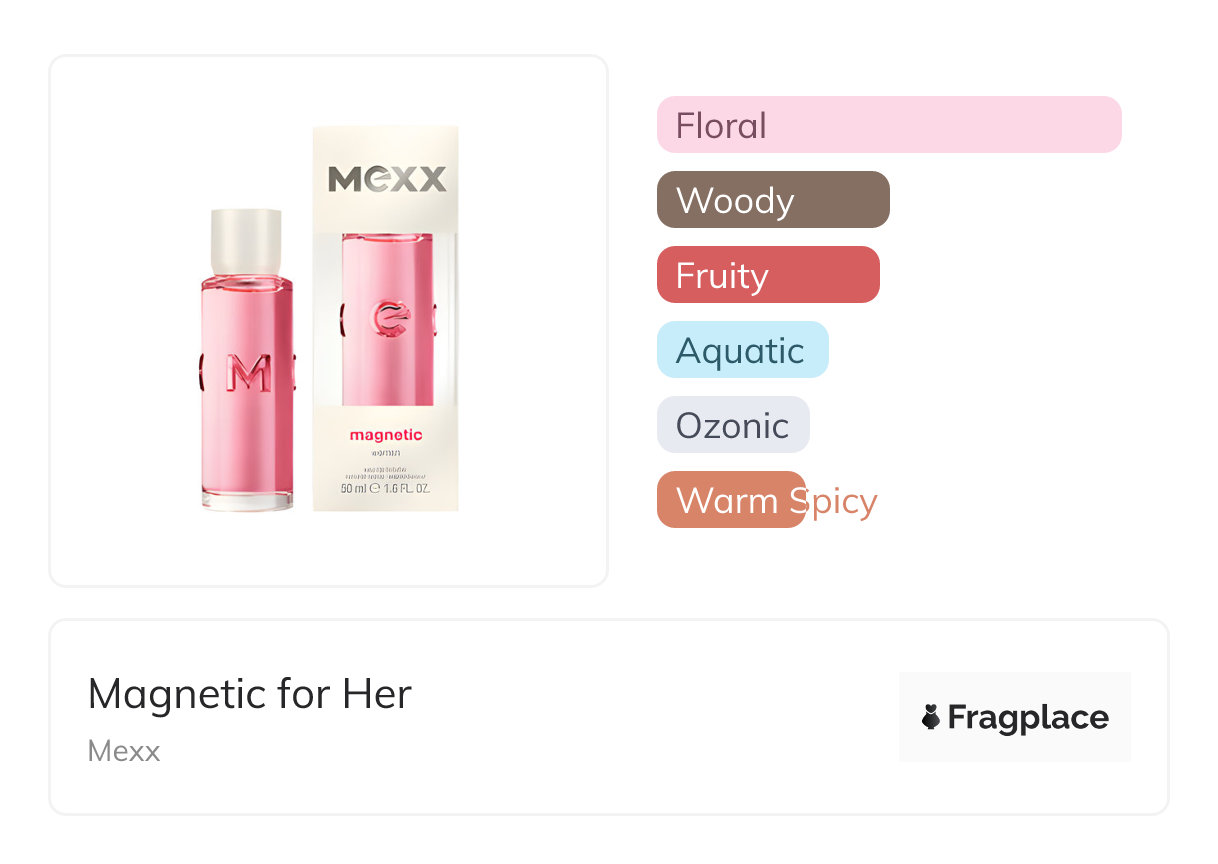Click the pink perfume bottle image
This screenshot has width=1218, height=864.
[246, 360]
